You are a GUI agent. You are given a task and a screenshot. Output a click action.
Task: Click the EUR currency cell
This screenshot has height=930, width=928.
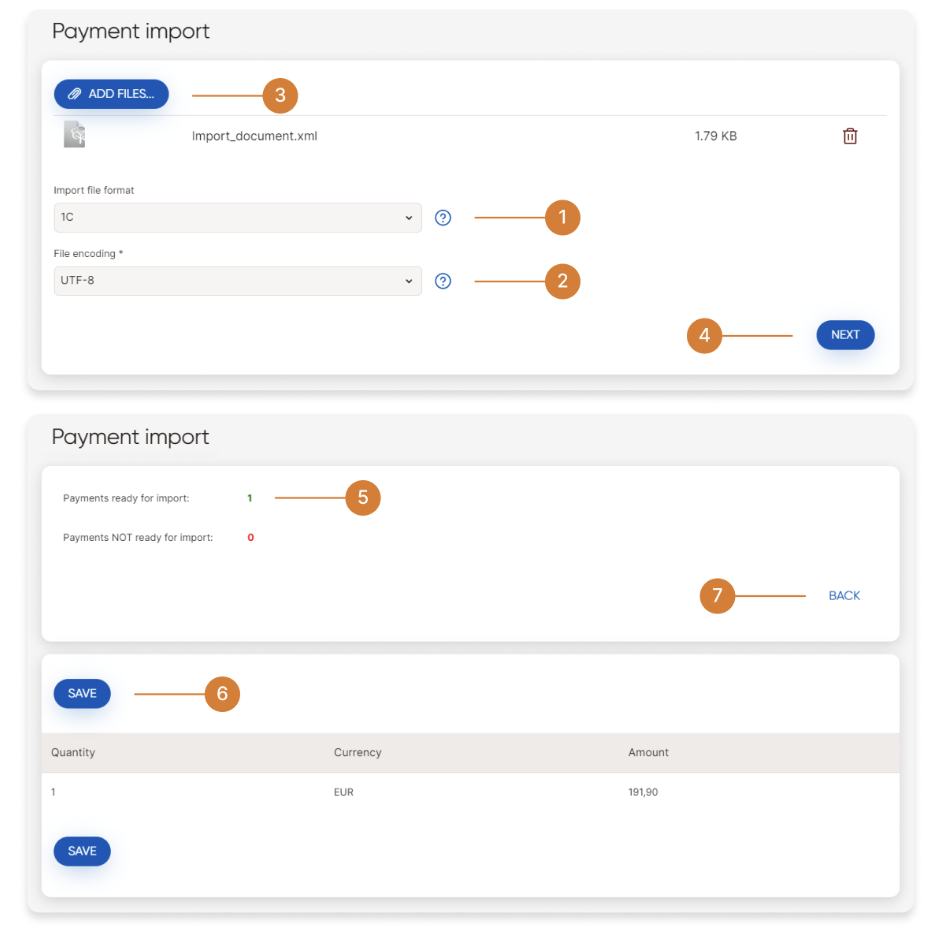[x=344, y=792]
